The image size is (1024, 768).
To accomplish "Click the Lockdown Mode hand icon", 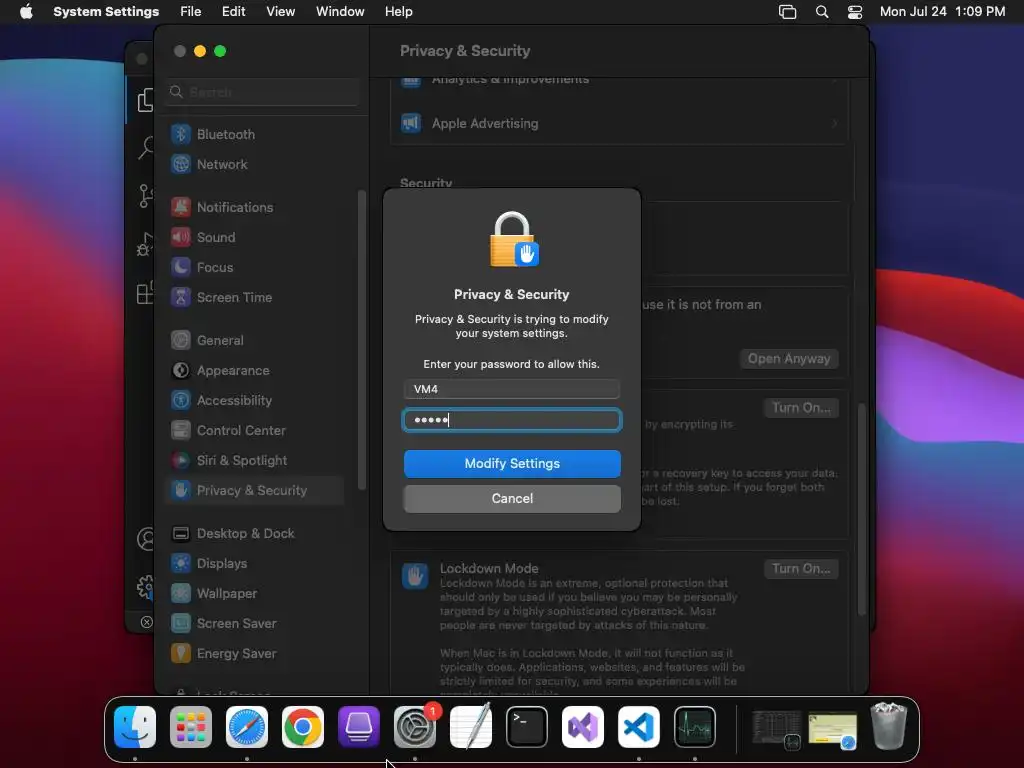I will coord(415,577).
